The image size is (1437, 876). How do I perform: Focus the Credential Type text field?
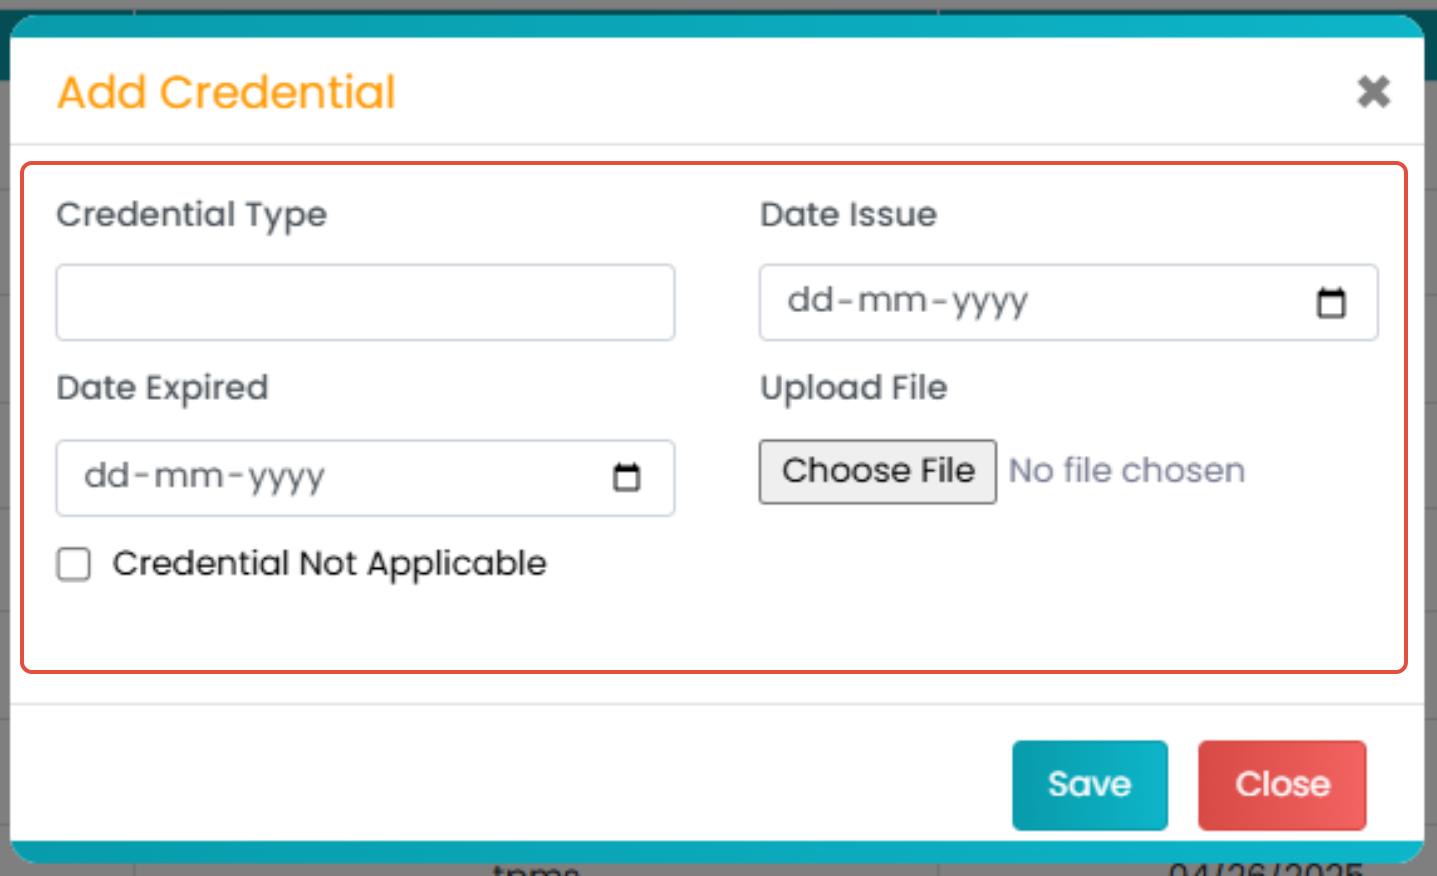[365, 302]
